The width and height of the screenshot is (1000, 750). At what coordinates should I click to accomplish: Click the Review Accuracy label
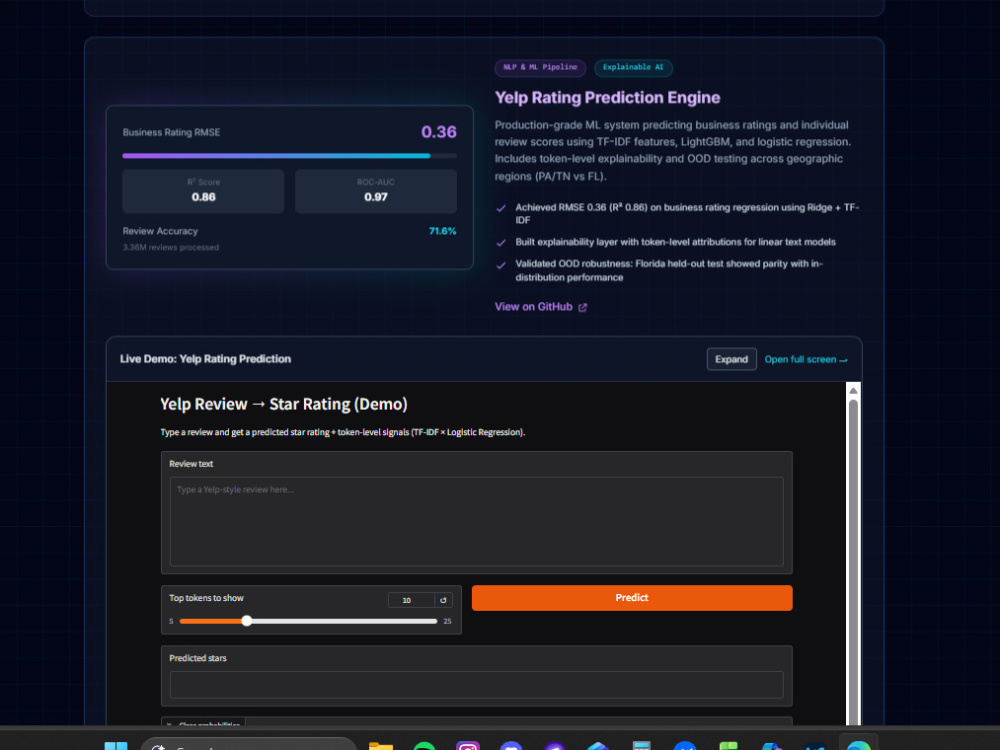point(160,231)
